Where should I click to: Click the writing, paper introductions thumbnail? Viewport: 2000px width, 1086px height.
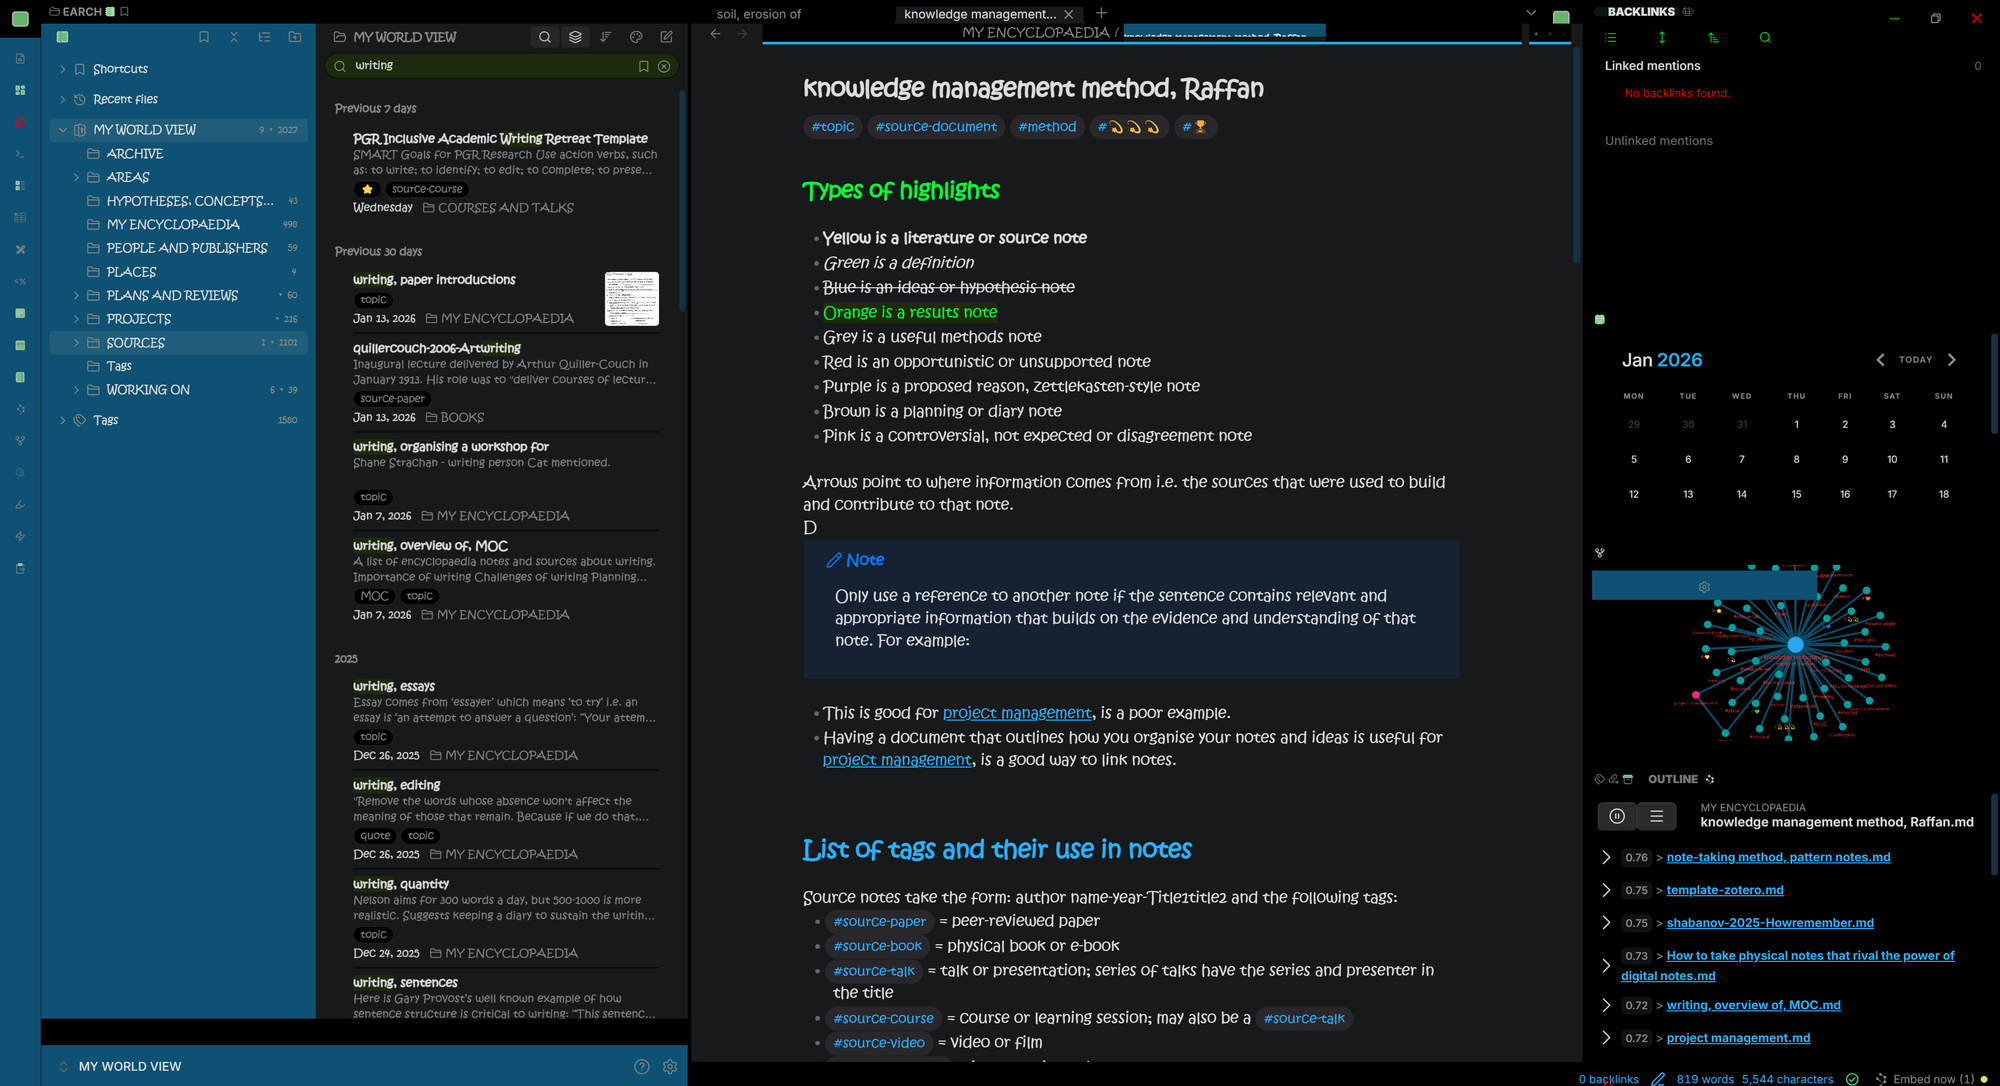[631, 298]
